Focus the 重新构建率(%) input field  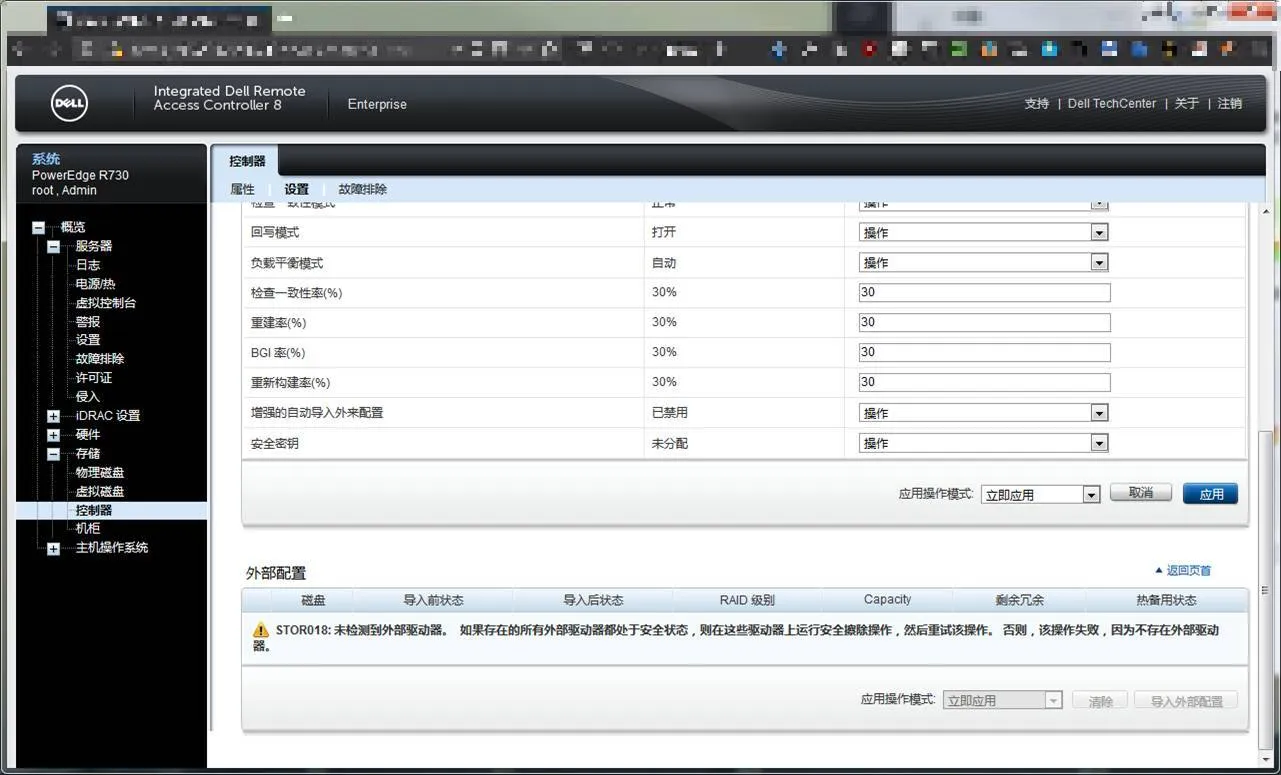click(x=984, y=383)
